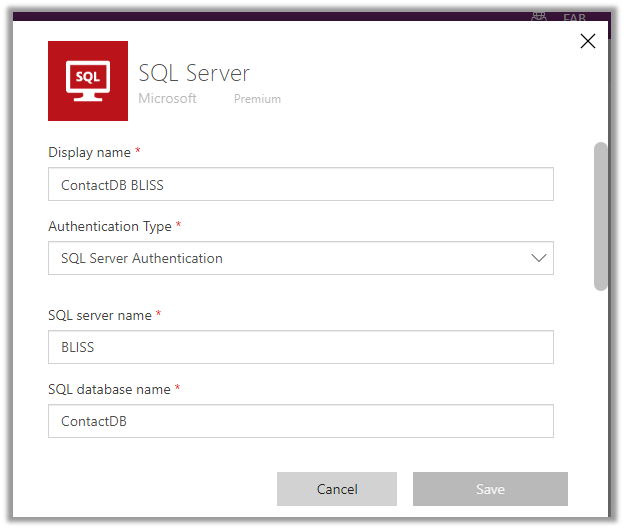Click the scrollbar track below the thumb
624x529 pixels.
pos(601,380)
